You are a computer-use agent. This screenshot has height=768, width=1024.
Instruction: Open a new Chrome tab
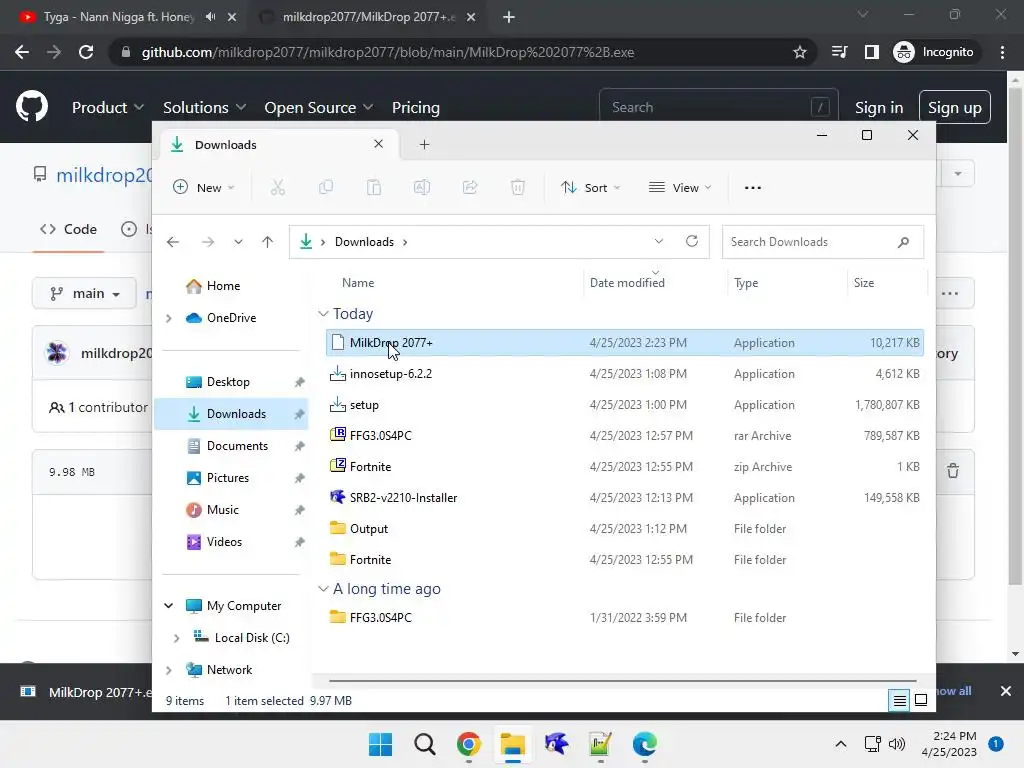[x=509, y=17]
